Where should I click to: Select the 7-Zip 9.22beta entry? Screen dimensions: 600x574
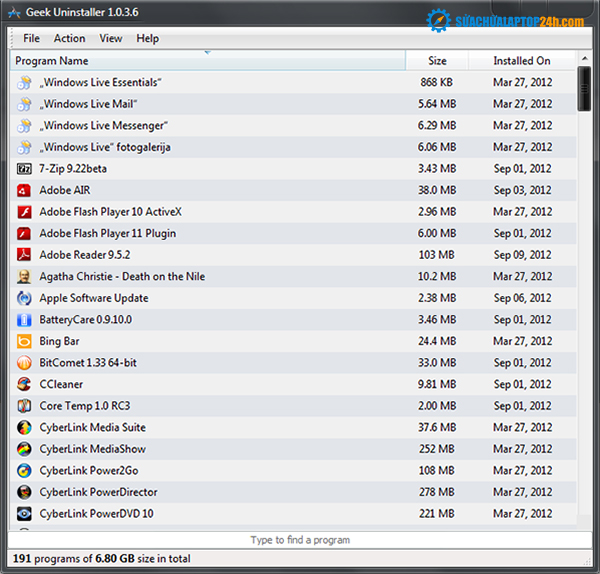73,169
